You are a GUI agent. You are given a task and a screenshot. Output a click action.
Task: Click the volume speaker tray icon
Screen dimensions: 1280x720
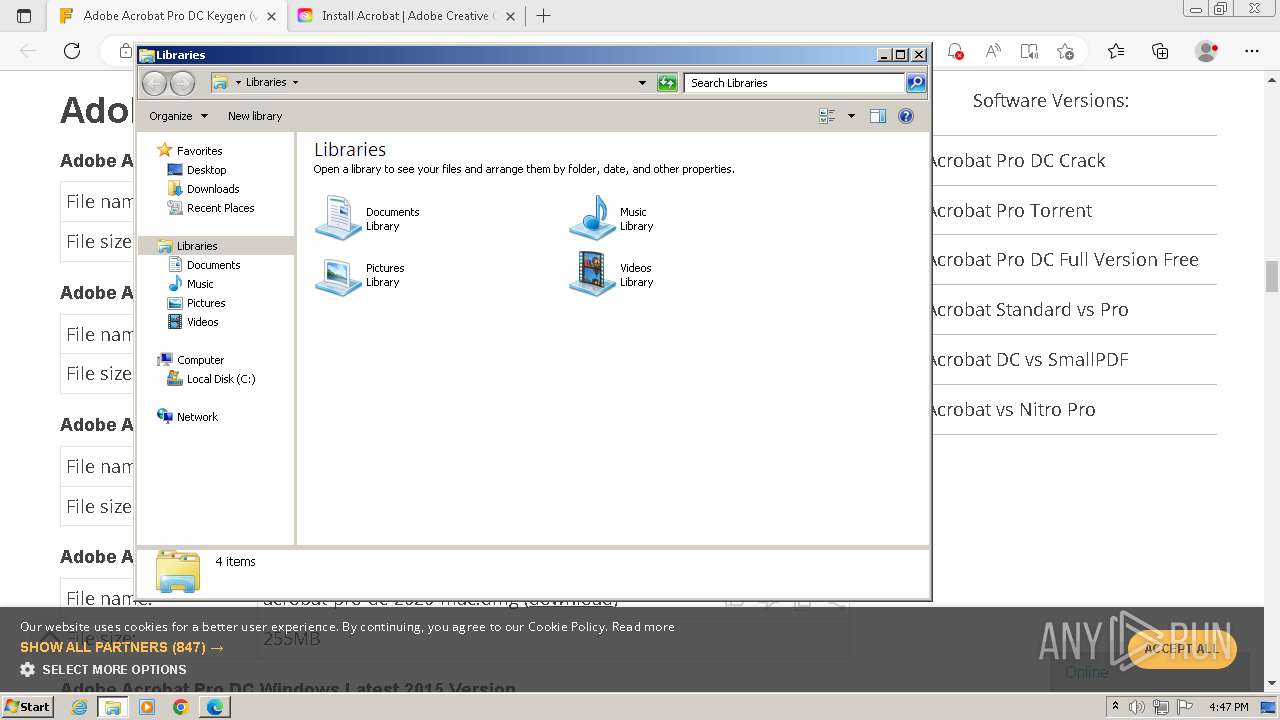tap(1138, 707)
